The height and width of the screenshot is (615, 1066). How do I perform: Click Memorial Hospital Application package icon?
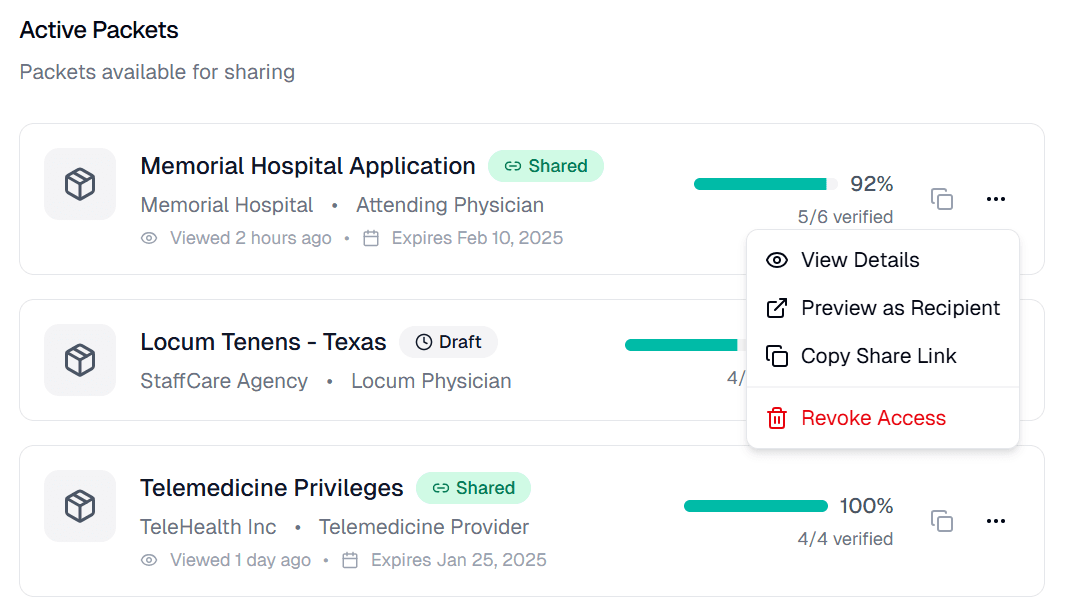(x=80, y=184)
